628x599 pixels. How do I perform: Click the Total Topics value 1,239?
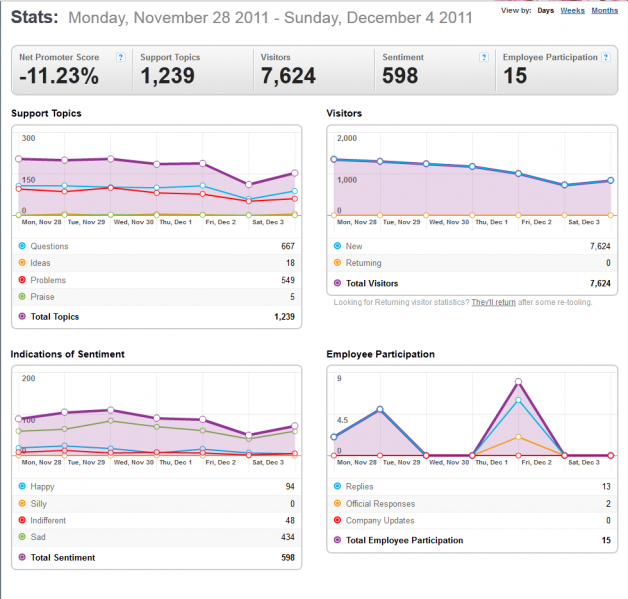(x=284, y=317)
